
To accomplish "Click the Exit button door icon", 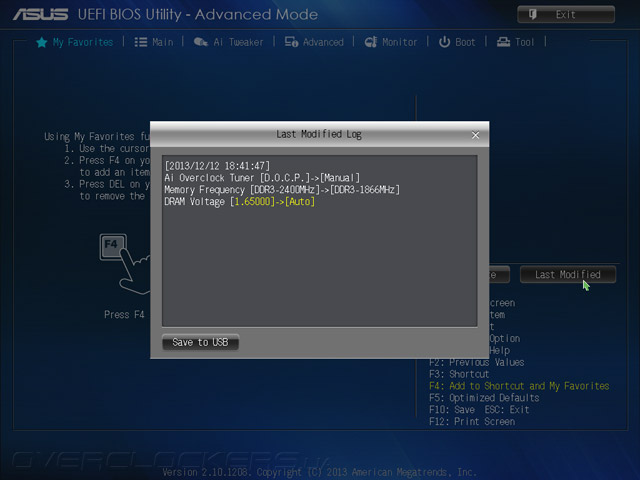I will [x=533, y=15].
